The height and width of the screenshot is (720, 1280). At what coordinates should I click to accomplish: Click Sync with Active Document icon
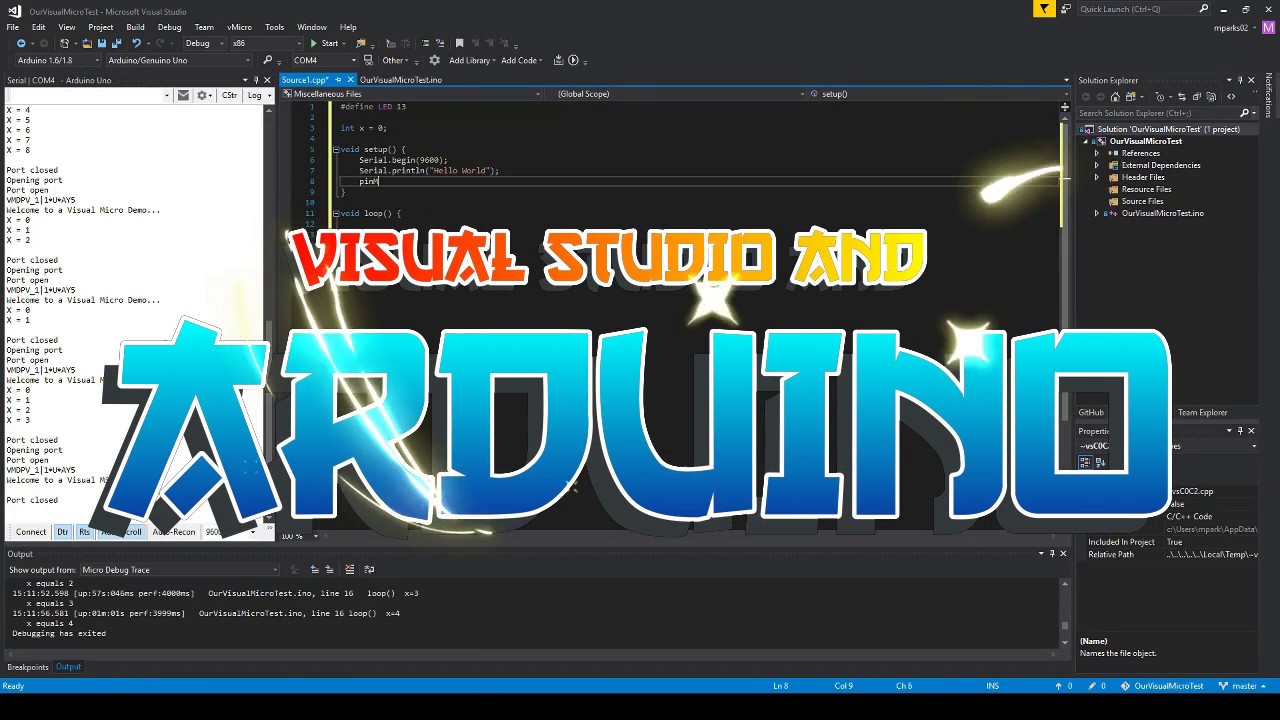(1182, 97)
